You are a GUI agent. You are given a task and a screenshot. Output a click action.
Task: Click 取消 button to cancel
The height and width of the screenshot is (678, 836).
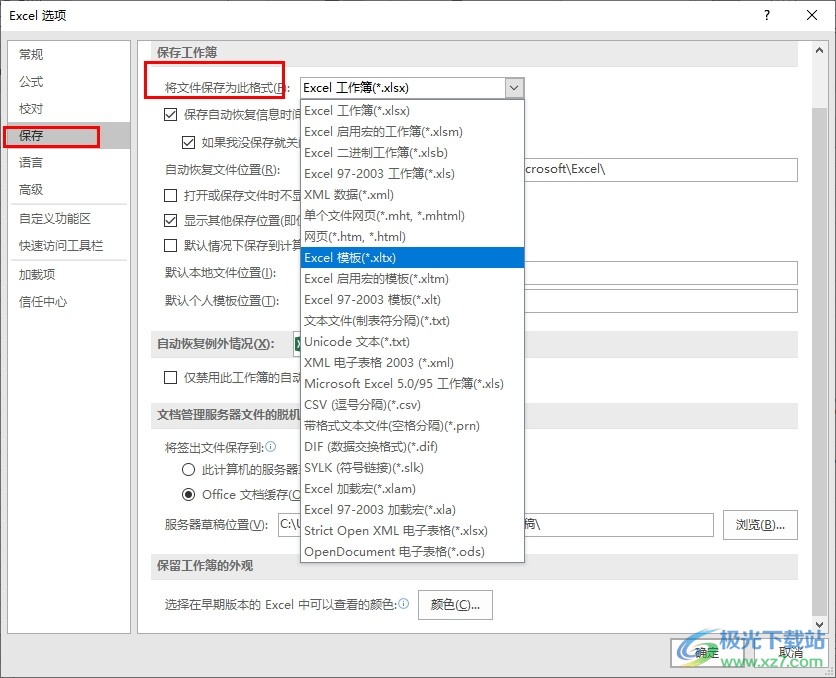(791, 652)
